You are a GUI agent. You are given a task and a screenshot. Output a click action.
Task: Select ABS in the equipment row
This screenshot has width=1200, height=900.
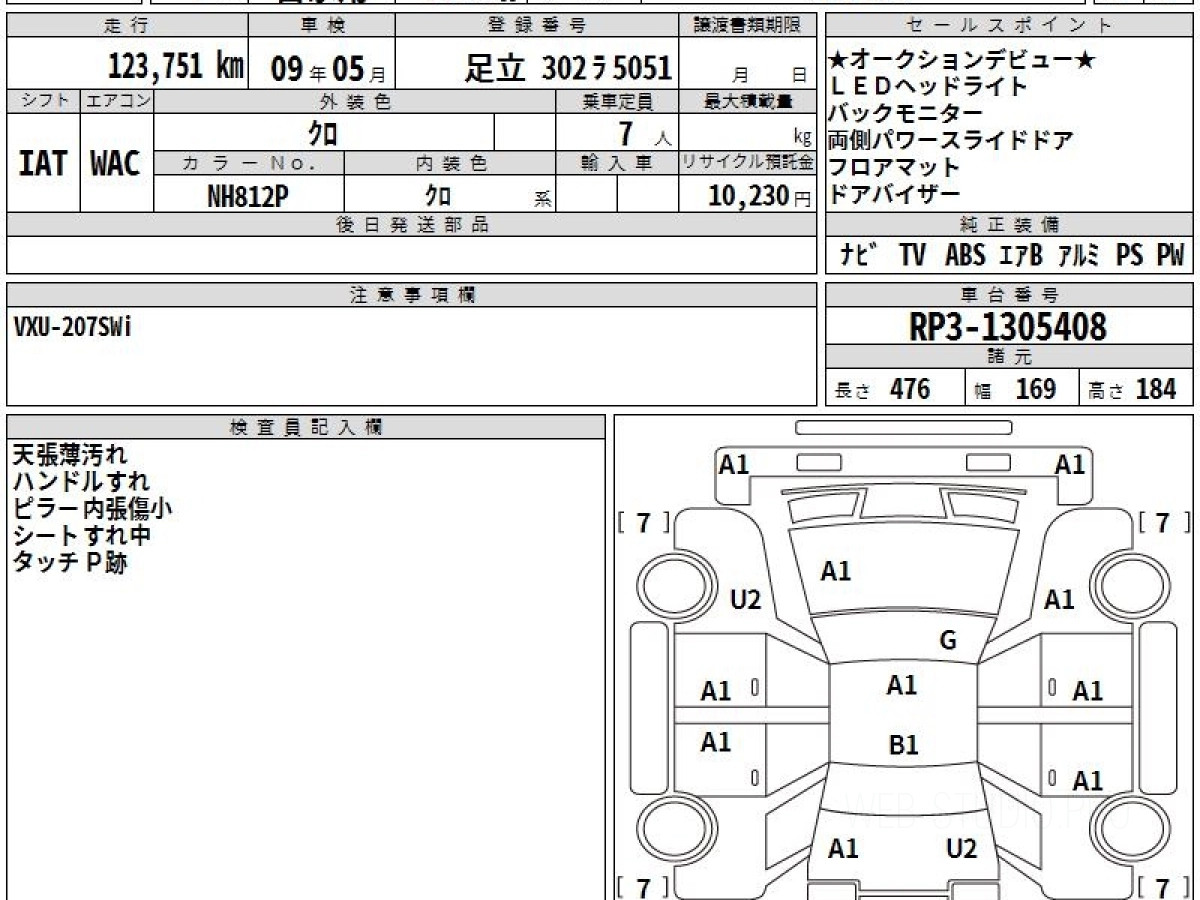(x=965, y=255)
